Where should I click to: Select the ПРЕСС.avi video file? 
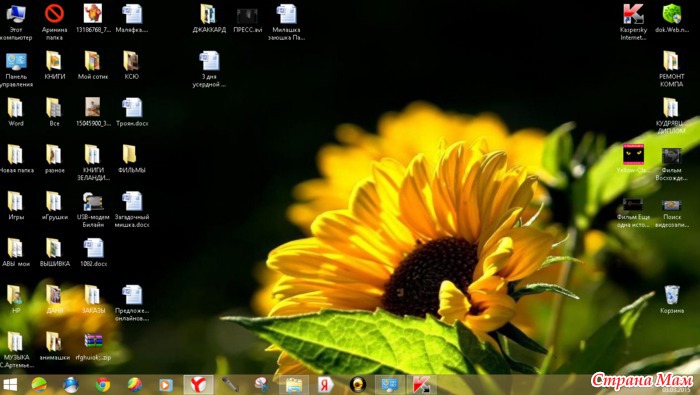(x=247, y=20)
